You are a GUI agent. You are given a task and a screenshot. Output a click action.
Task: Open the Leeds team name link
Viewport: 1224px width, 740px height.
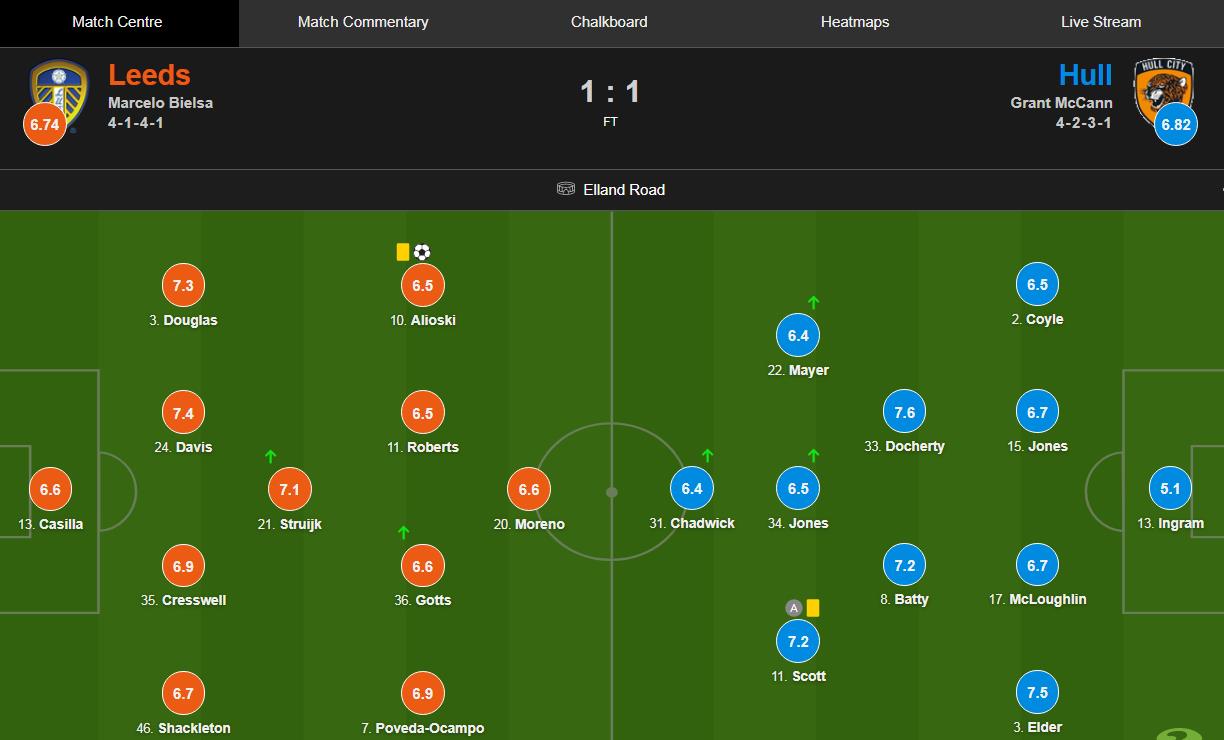click(x=149, y=75)
